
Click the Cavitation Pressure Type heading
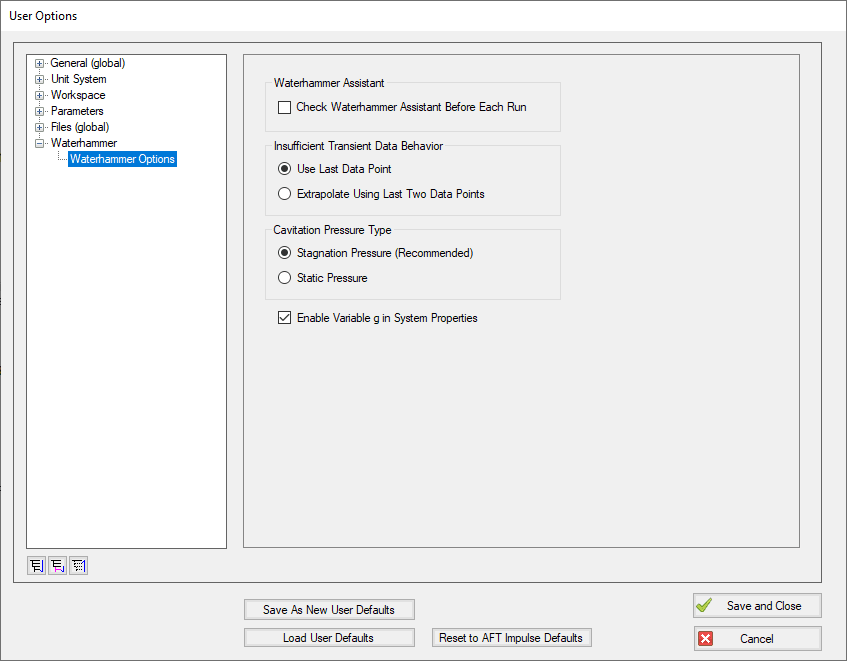click(x=332, y=230)
